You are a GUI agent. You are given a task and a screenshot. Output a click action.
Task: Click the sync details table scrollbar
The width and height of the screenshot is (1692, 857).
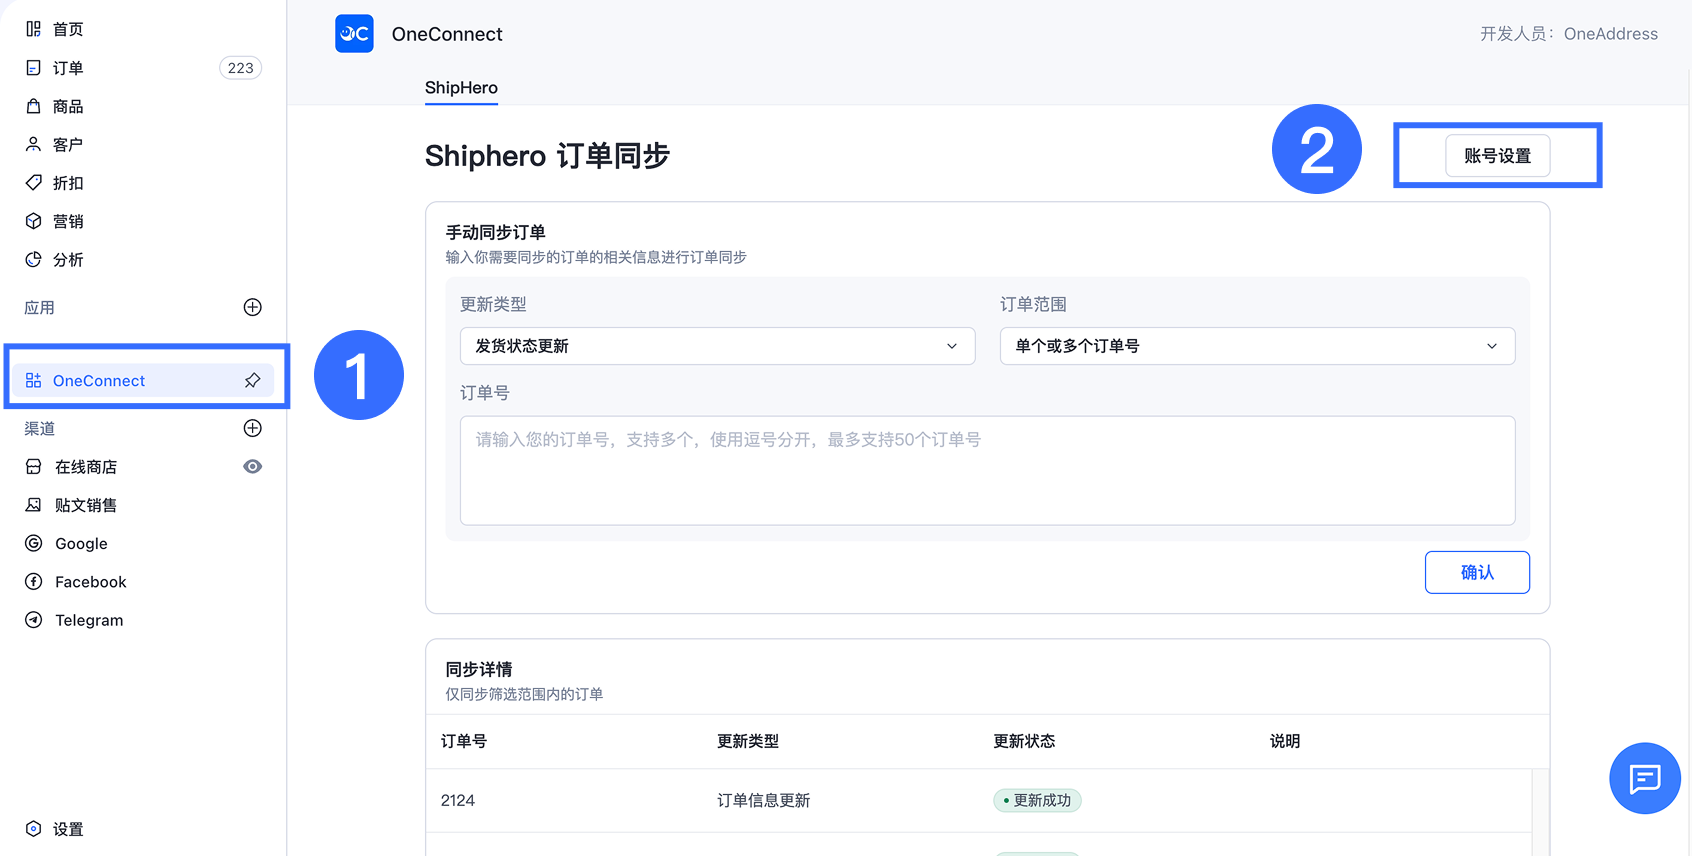click(1540, 812)
